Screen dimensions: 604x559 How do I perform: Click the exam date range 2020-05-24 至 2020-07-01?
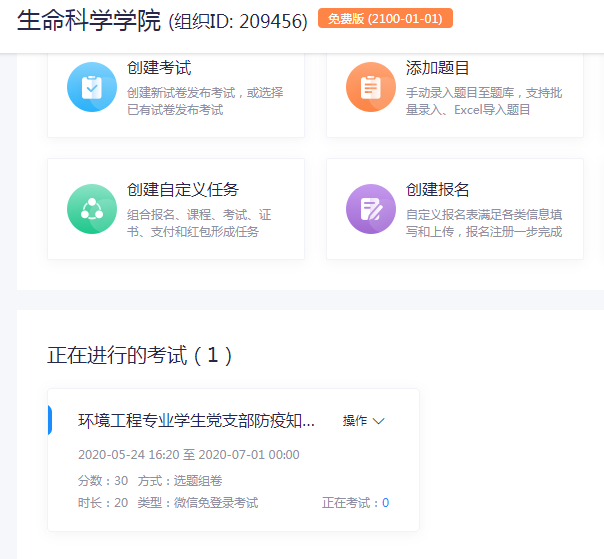(188, 455)
